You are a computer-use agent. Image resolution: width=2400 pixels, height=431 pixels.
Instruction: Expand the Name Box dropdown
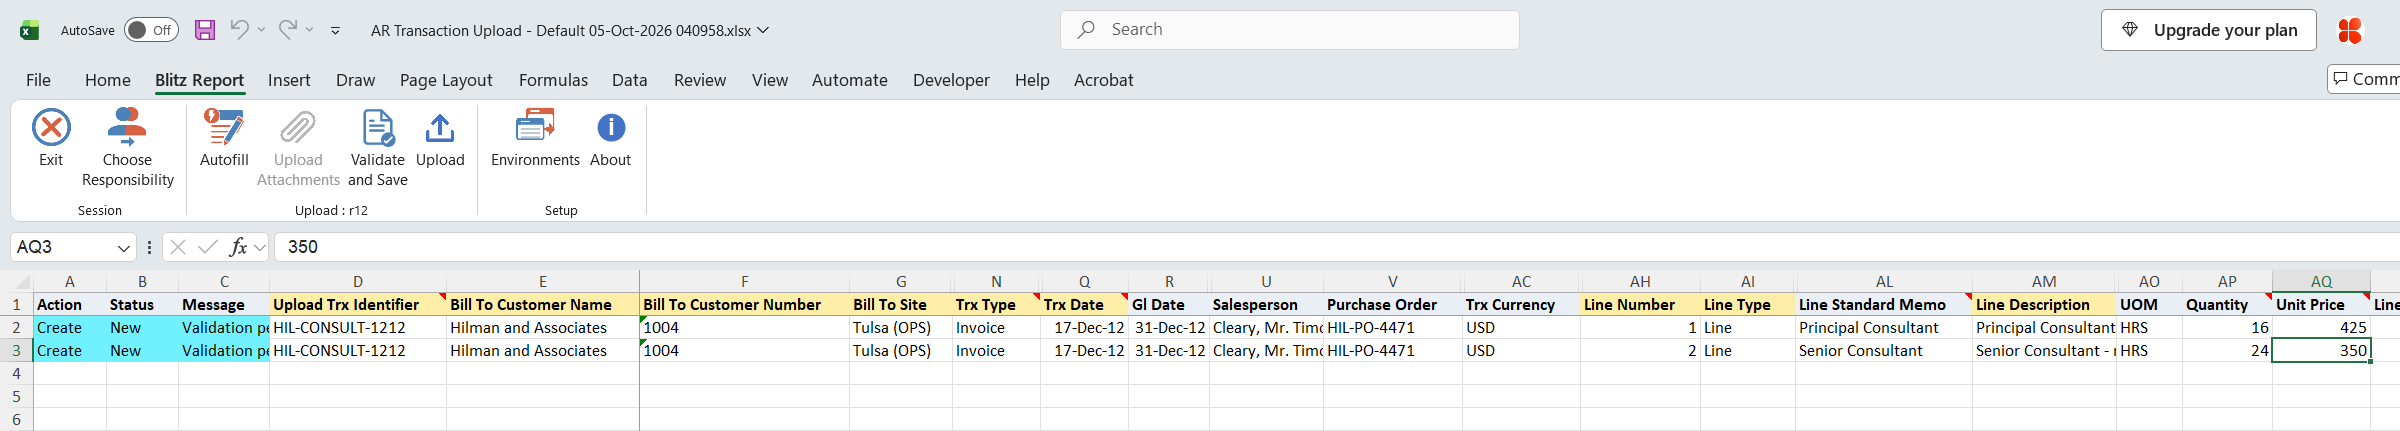coord(124,247)
